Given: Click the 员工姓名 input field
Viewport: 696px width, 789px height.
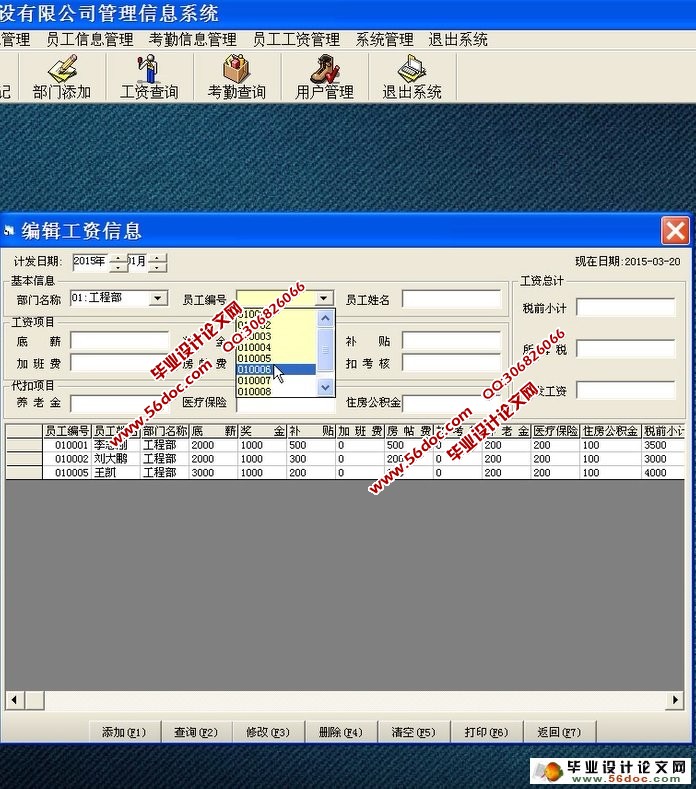Looking at the screenshot, I should (x=451, y=299).
